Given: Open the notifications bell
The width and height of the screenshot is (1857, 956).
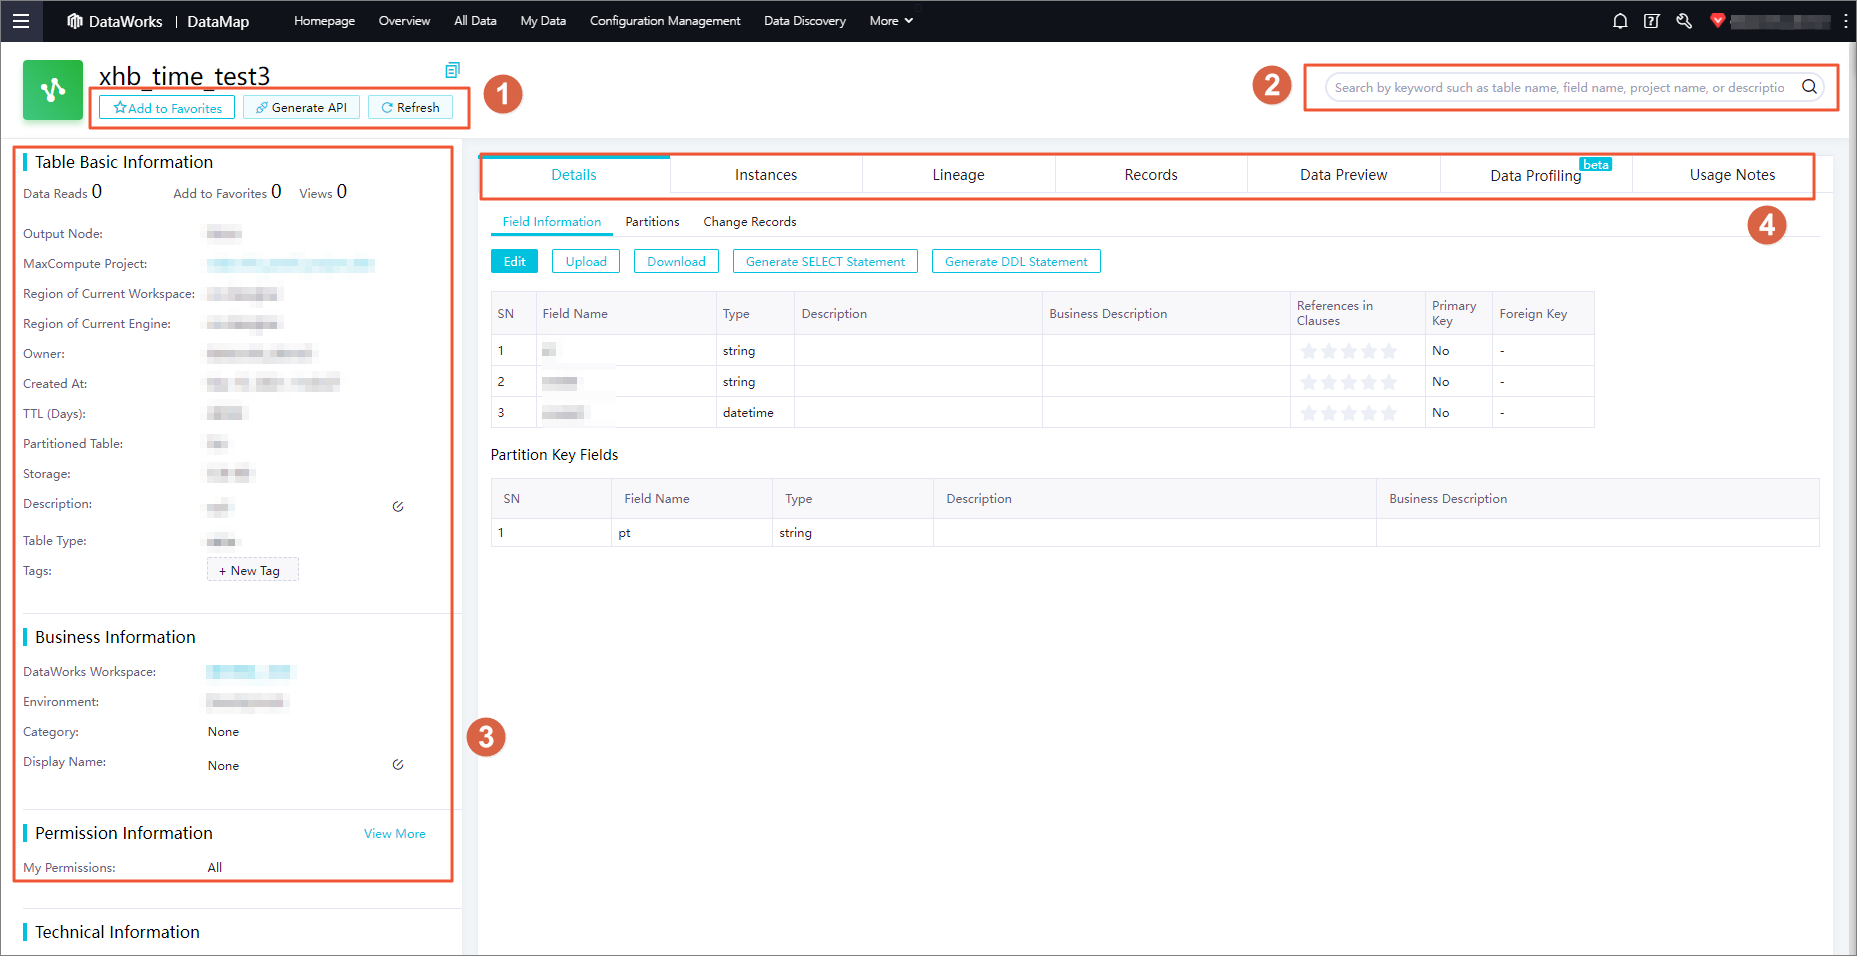Looking at the screenshot, I should coord(1620,21).
